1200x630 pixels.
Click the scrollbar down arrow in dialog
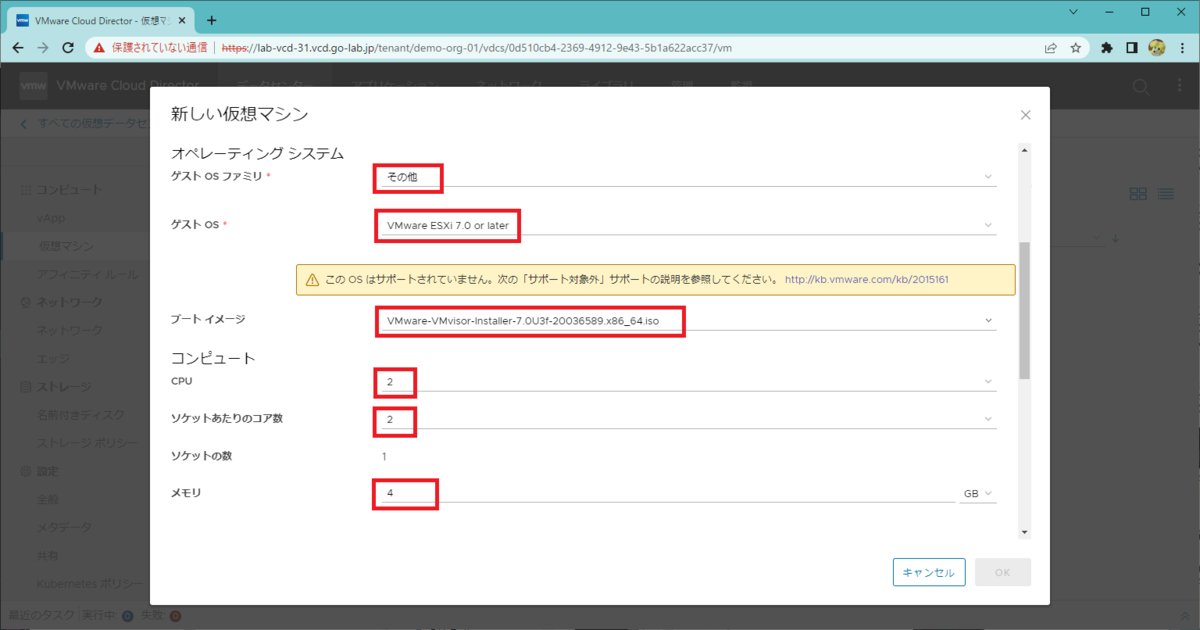point(1024,532)
